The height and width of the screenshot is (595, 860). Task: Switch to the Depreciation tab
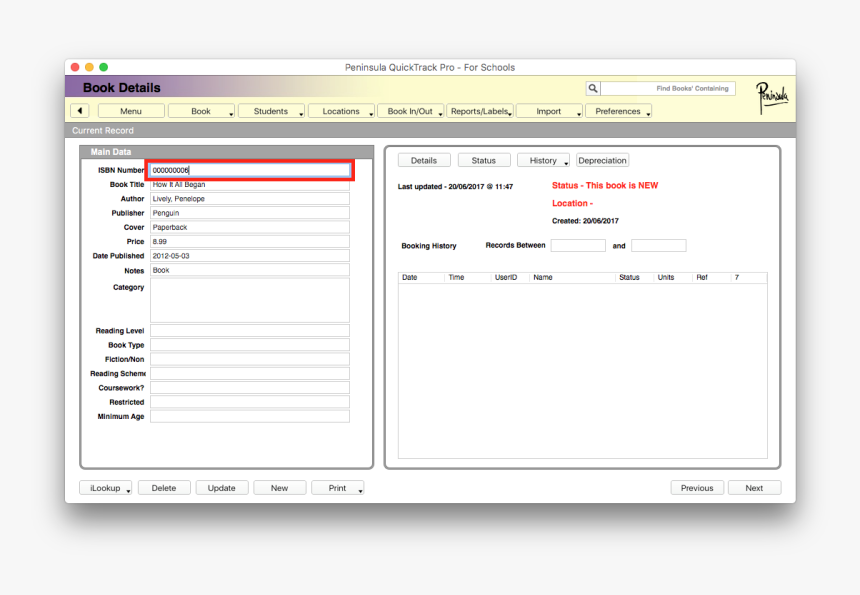coord(602,160)
